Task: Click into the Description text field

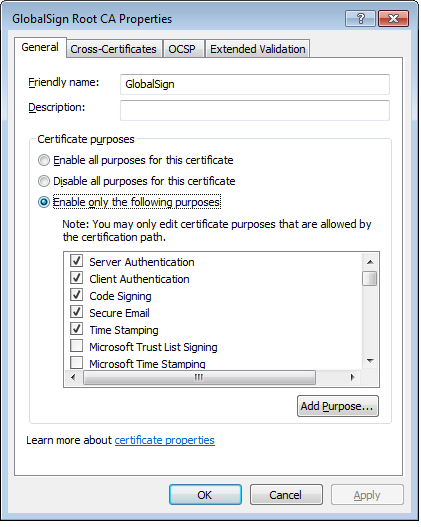Action: point(255,110)
